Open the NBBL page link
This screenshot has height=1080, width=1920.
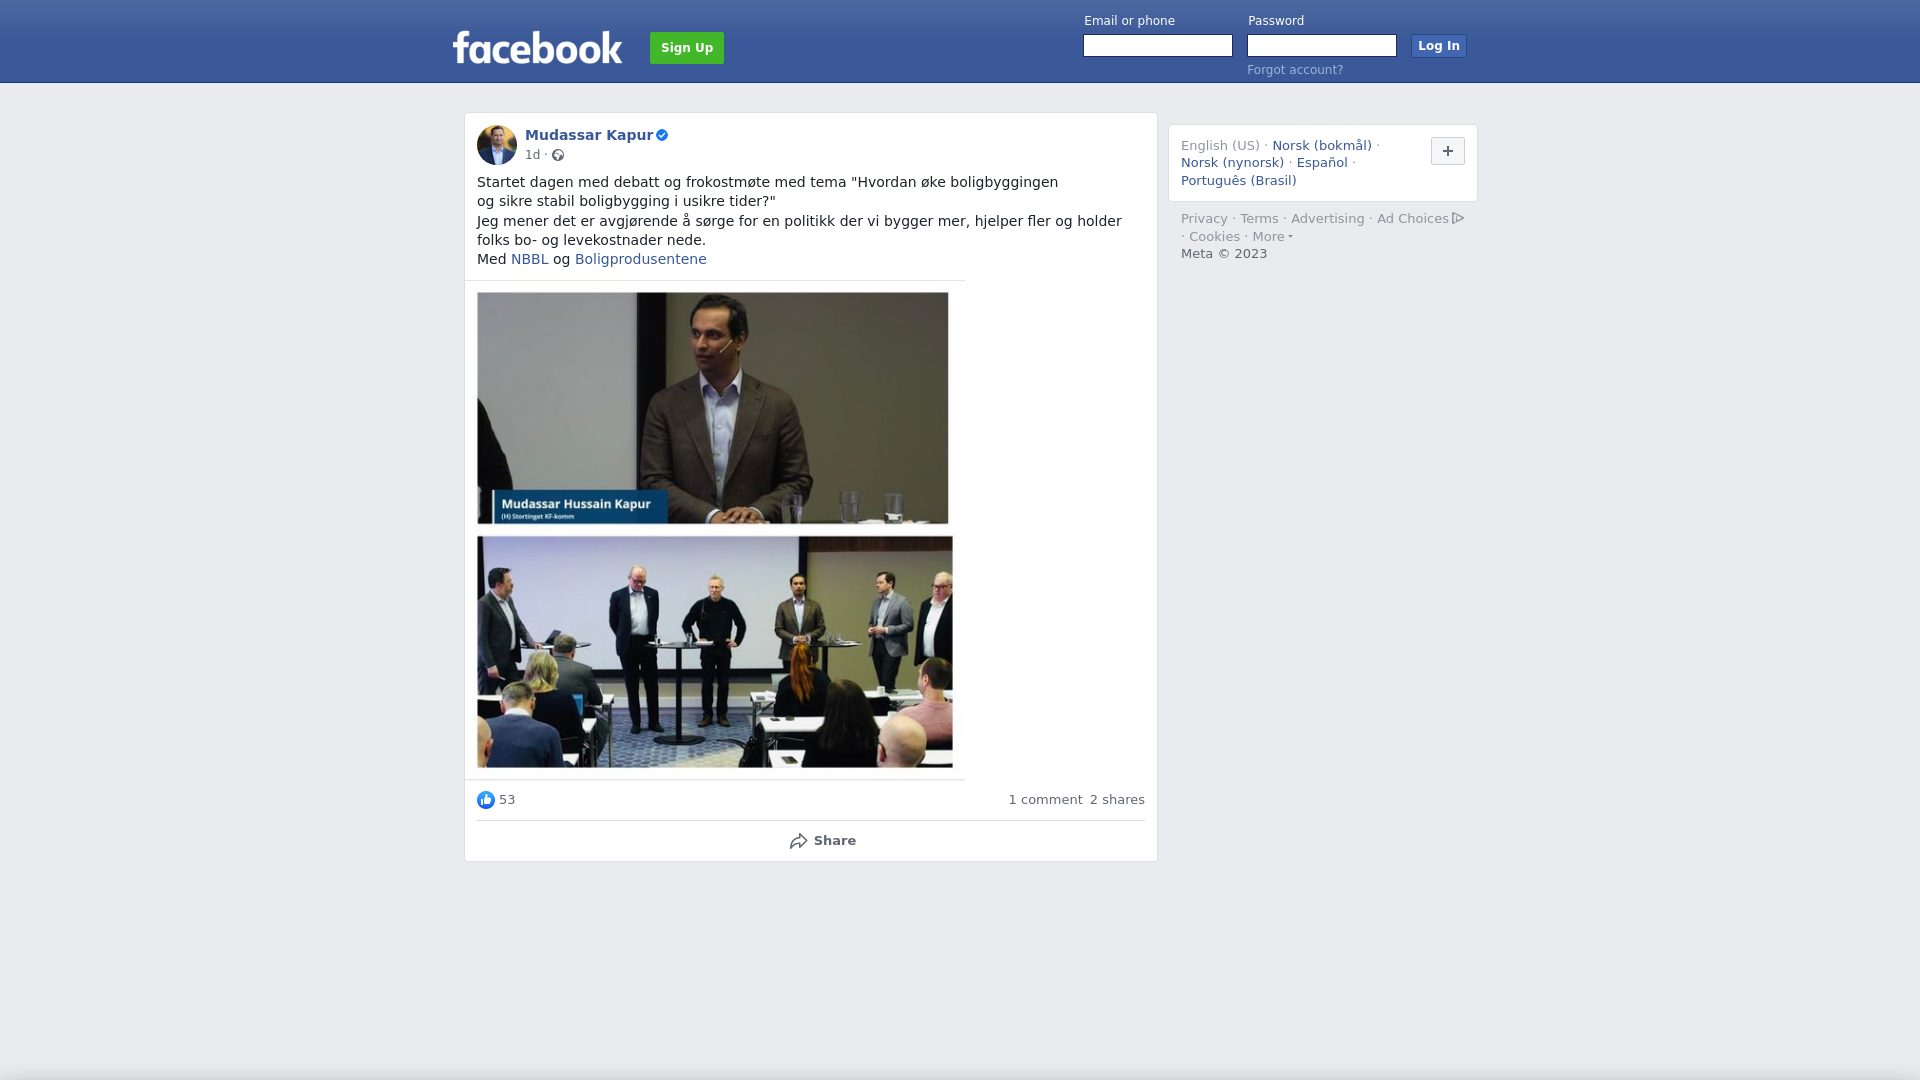(x=530, y=259)
